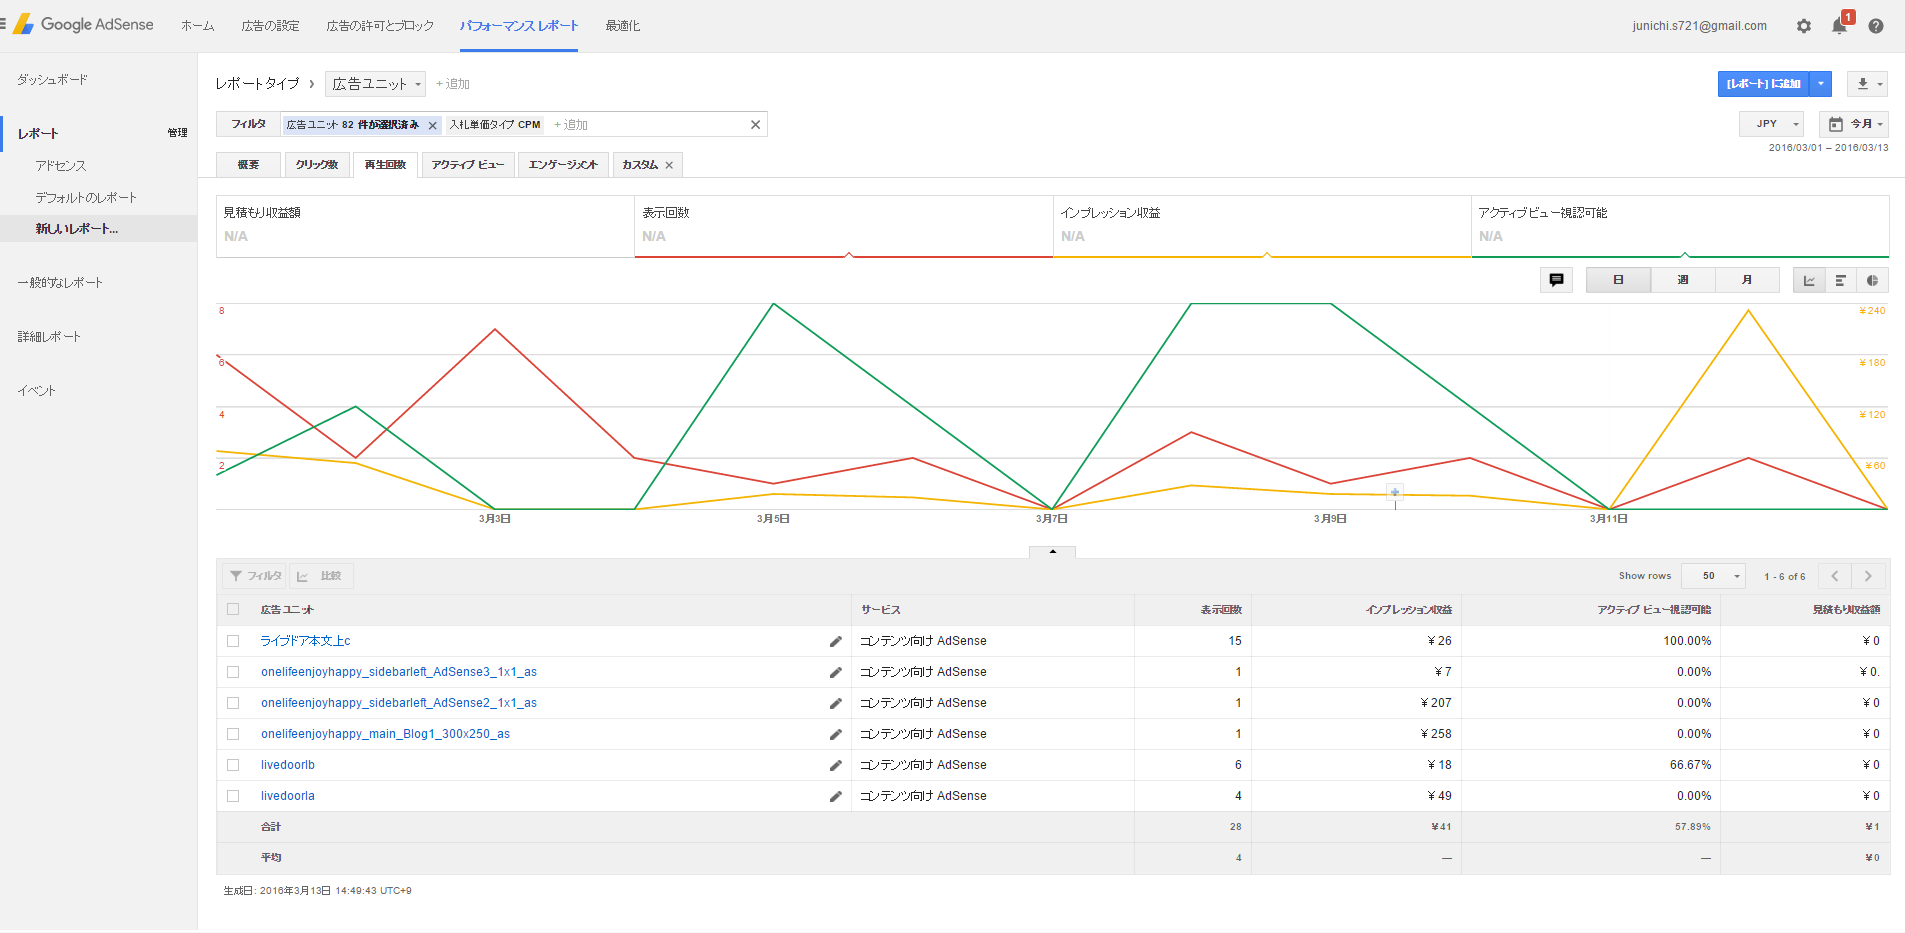Screen dimensions: 1905x933
Task: Open the Show rows 50 dropdown
Action: coord(1713,576)
